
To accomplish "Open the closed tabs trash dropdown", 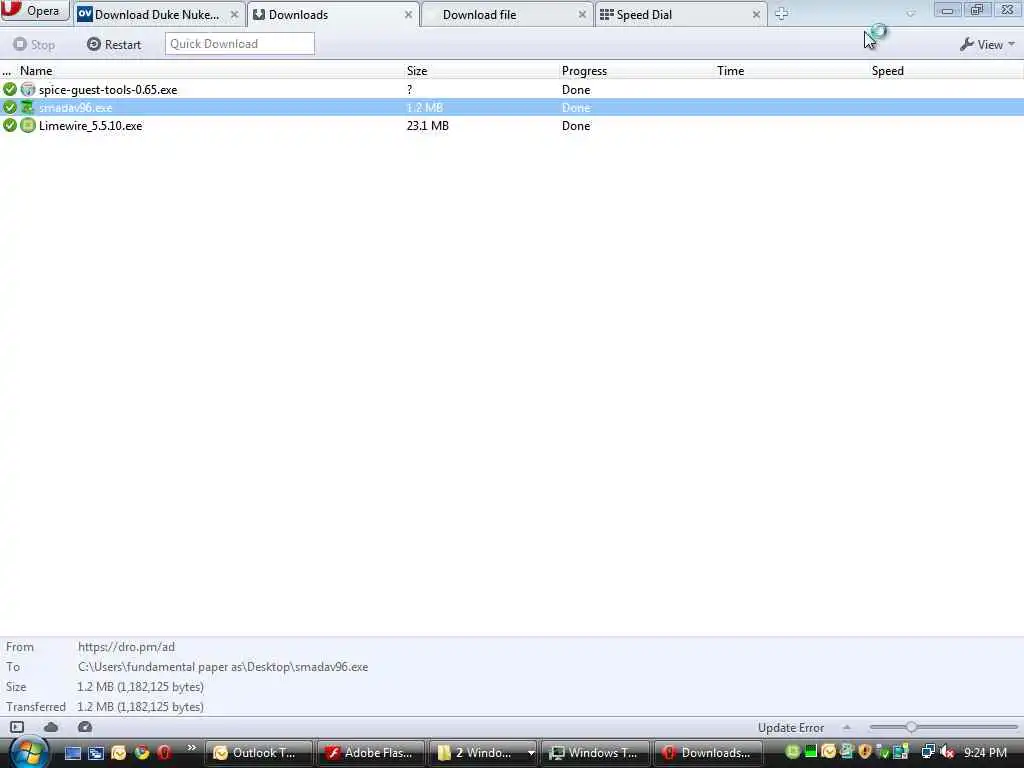I will pos(910,13).
